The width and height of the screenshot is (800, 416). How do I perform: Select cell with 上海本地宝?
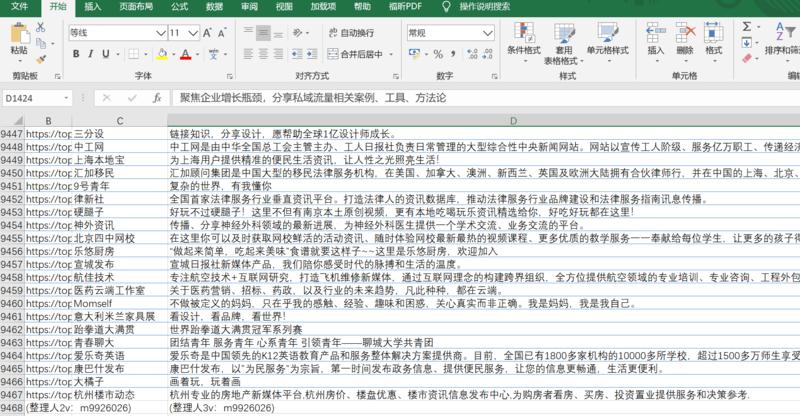point(119,160)
